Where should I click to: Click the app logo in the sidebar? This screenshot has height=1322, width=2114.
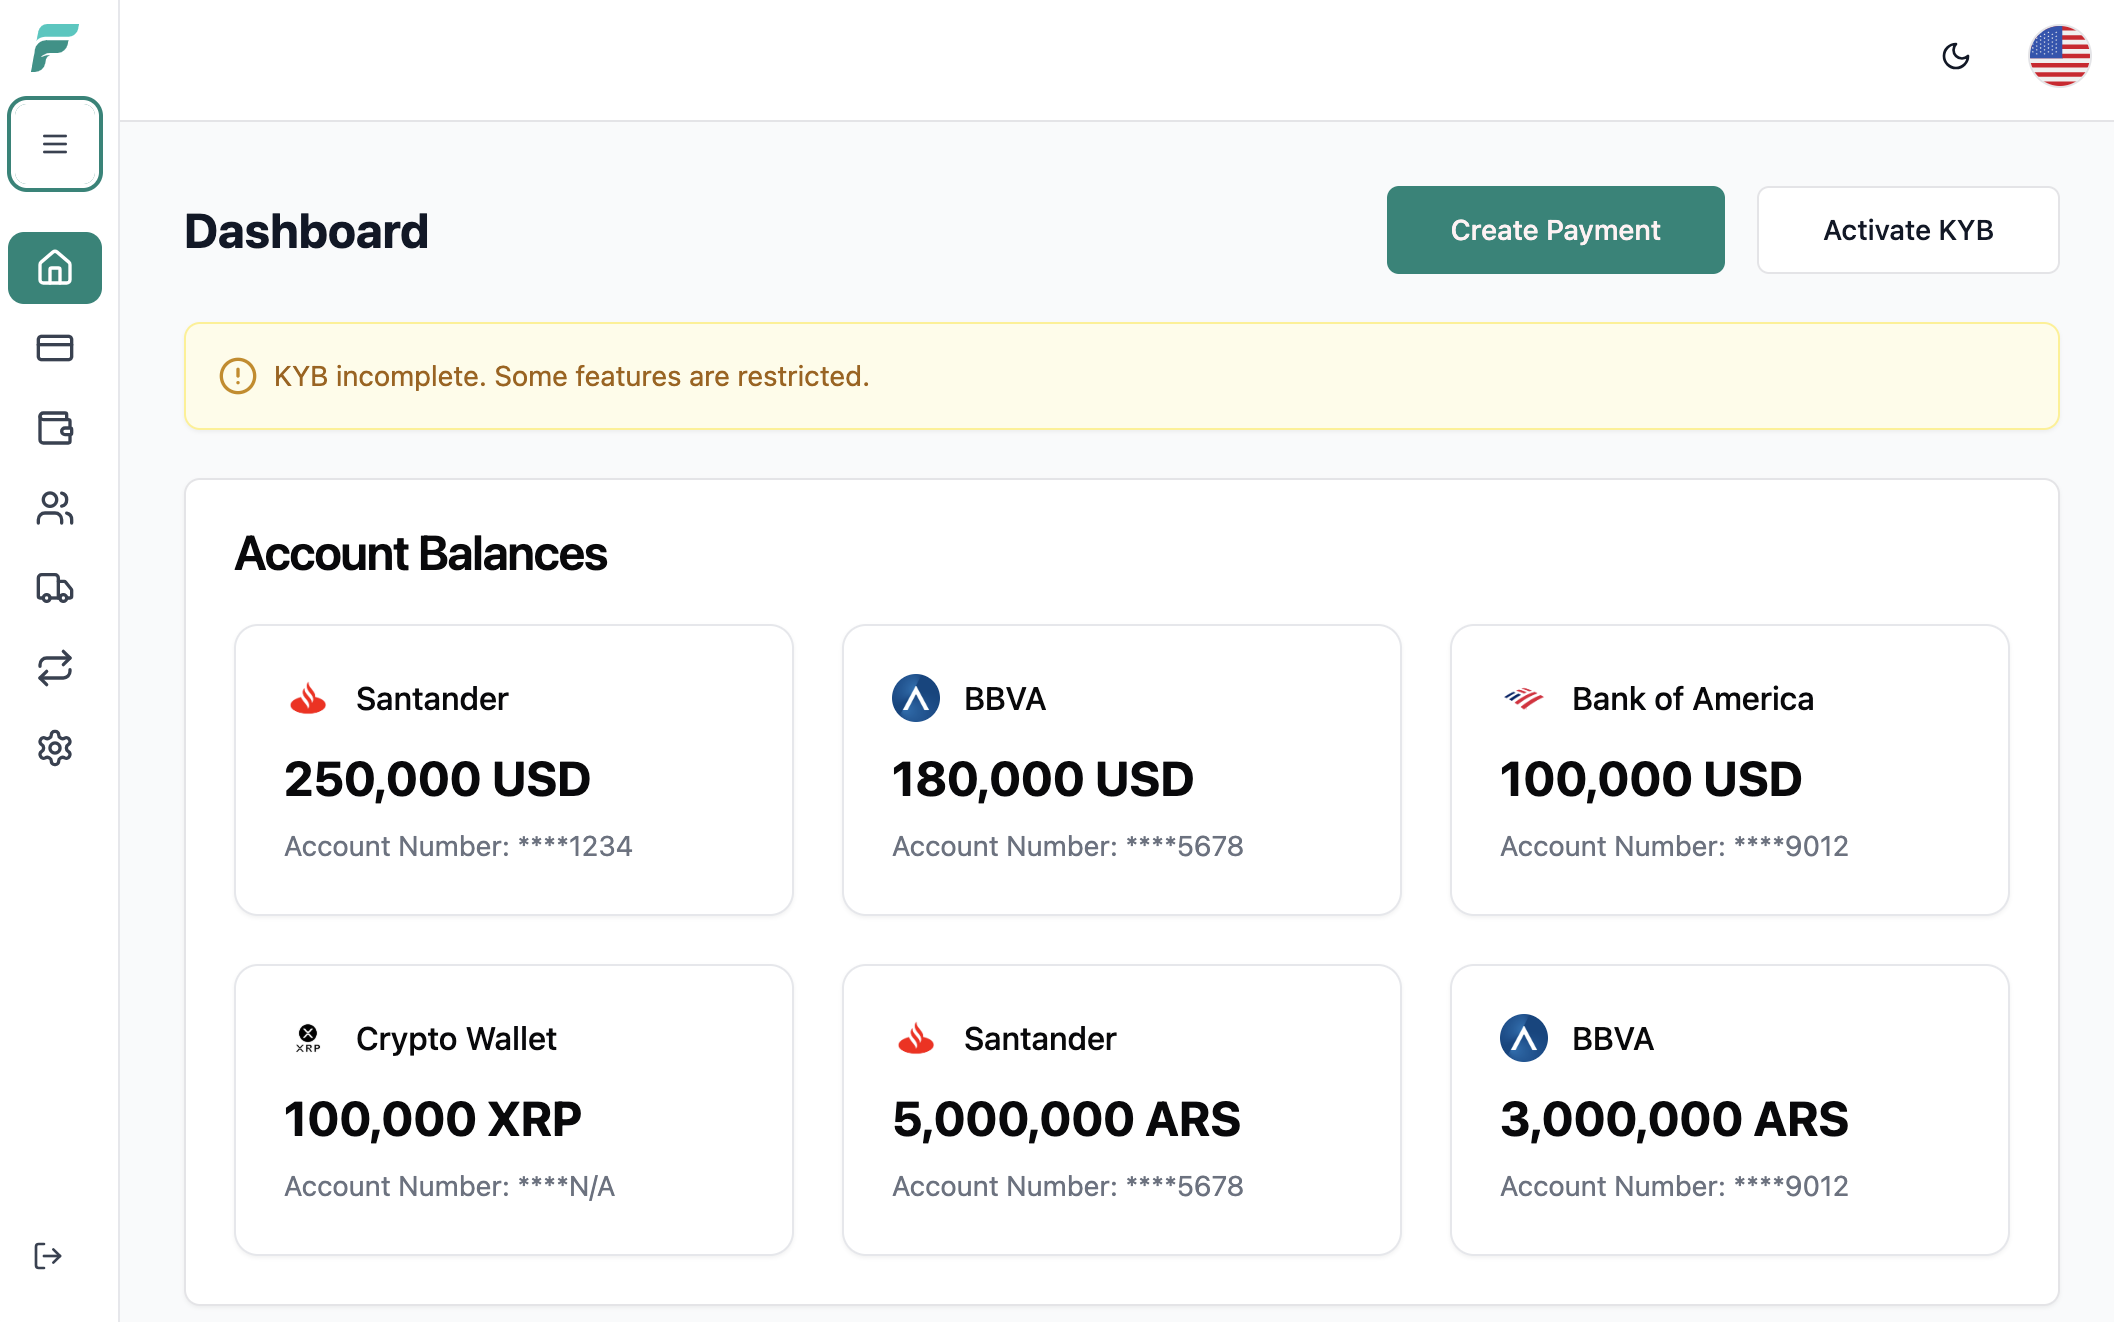pos(55,48)
